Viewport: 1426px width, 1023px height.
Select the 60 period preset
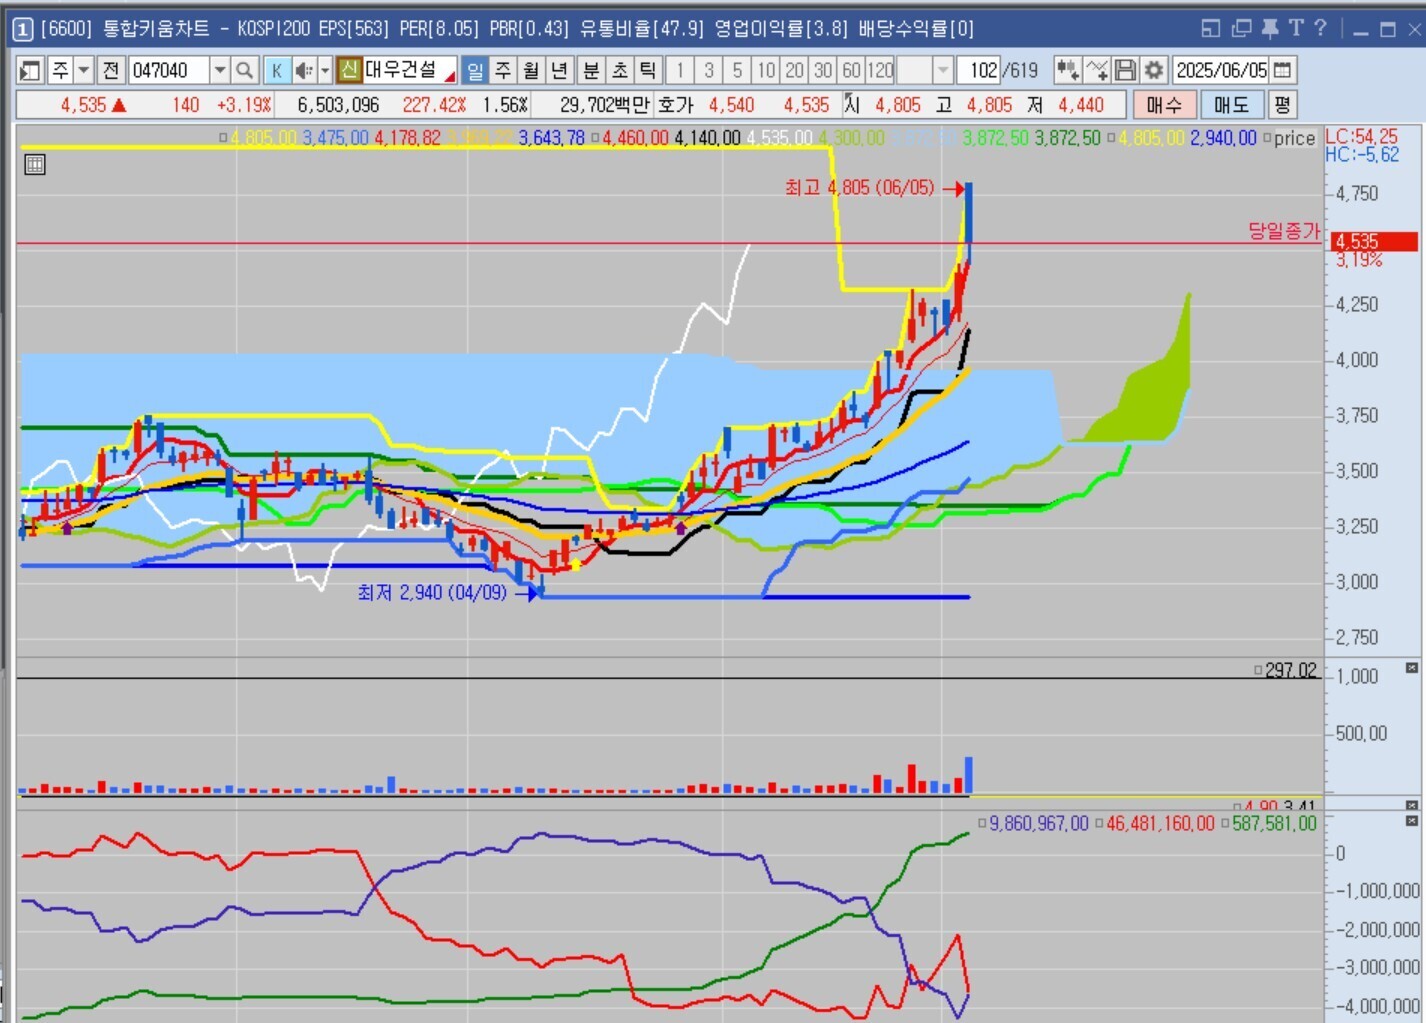(851, 70)
